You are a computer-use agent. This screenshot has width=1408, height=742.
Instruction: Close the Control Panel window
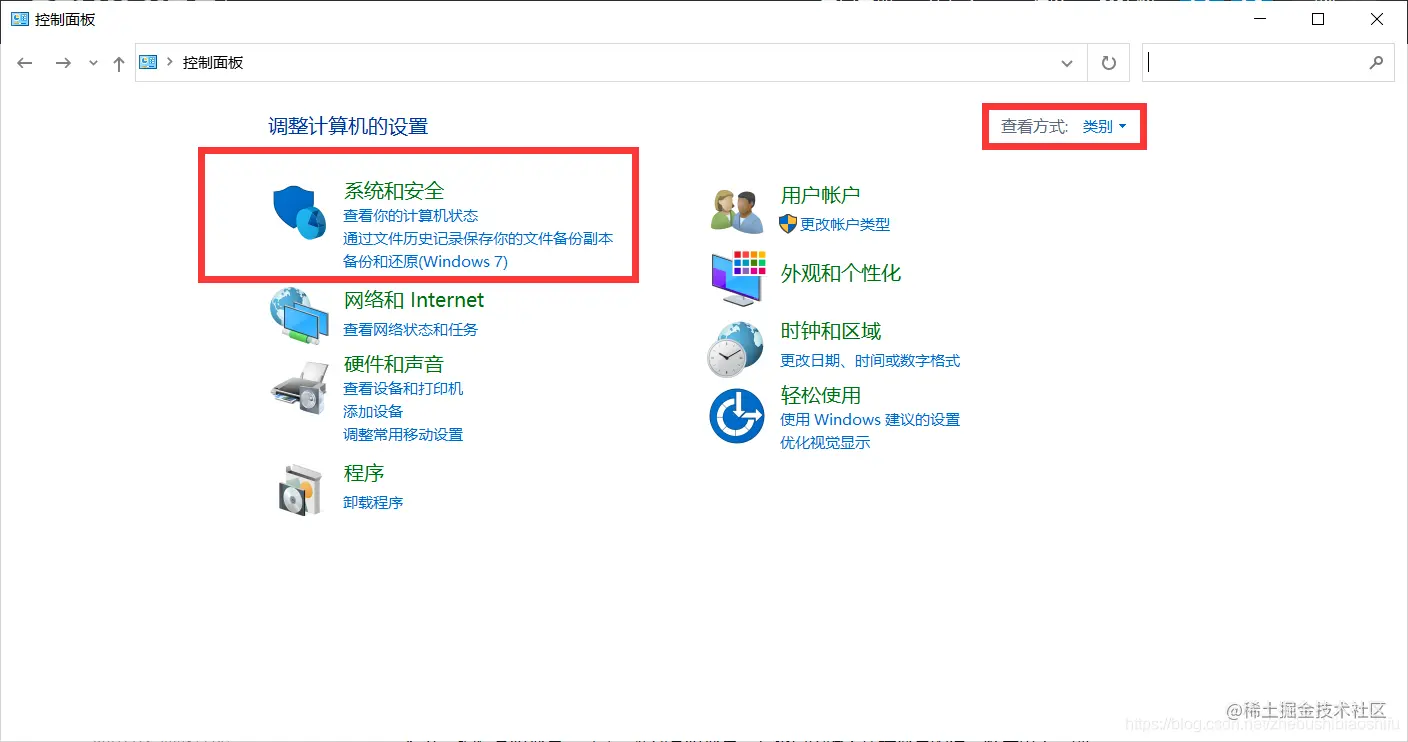tap(1376, 19)
